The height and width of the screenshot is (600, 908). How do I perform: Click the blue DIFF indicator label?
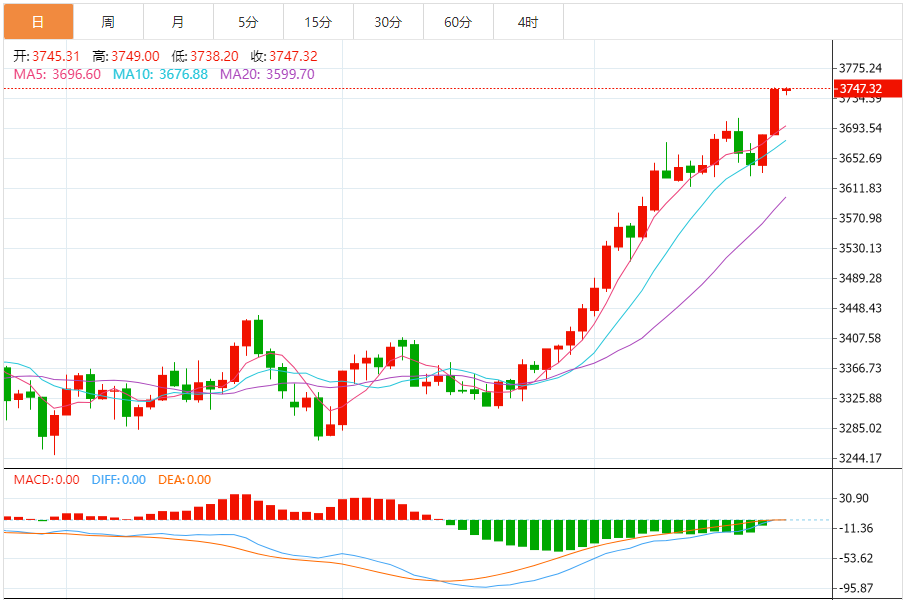coord(118,480)
